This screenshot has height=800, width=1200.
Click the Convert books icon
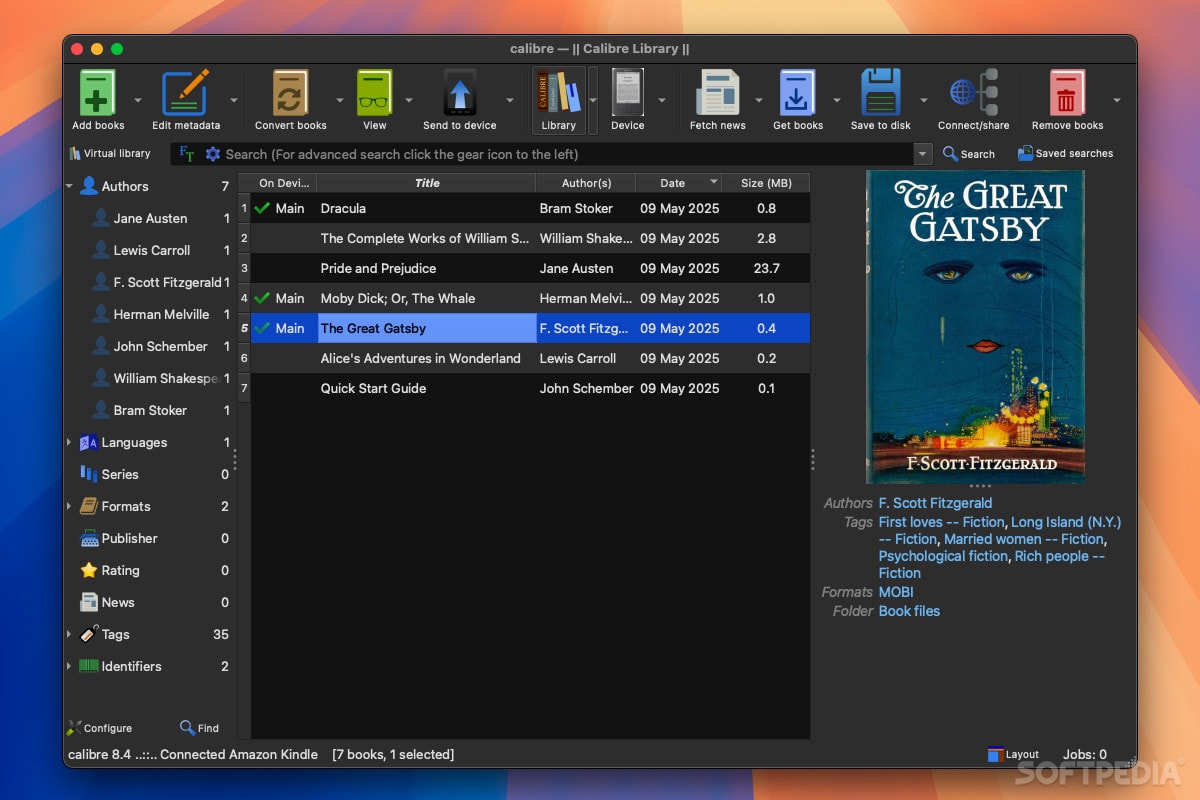[290, 94]
